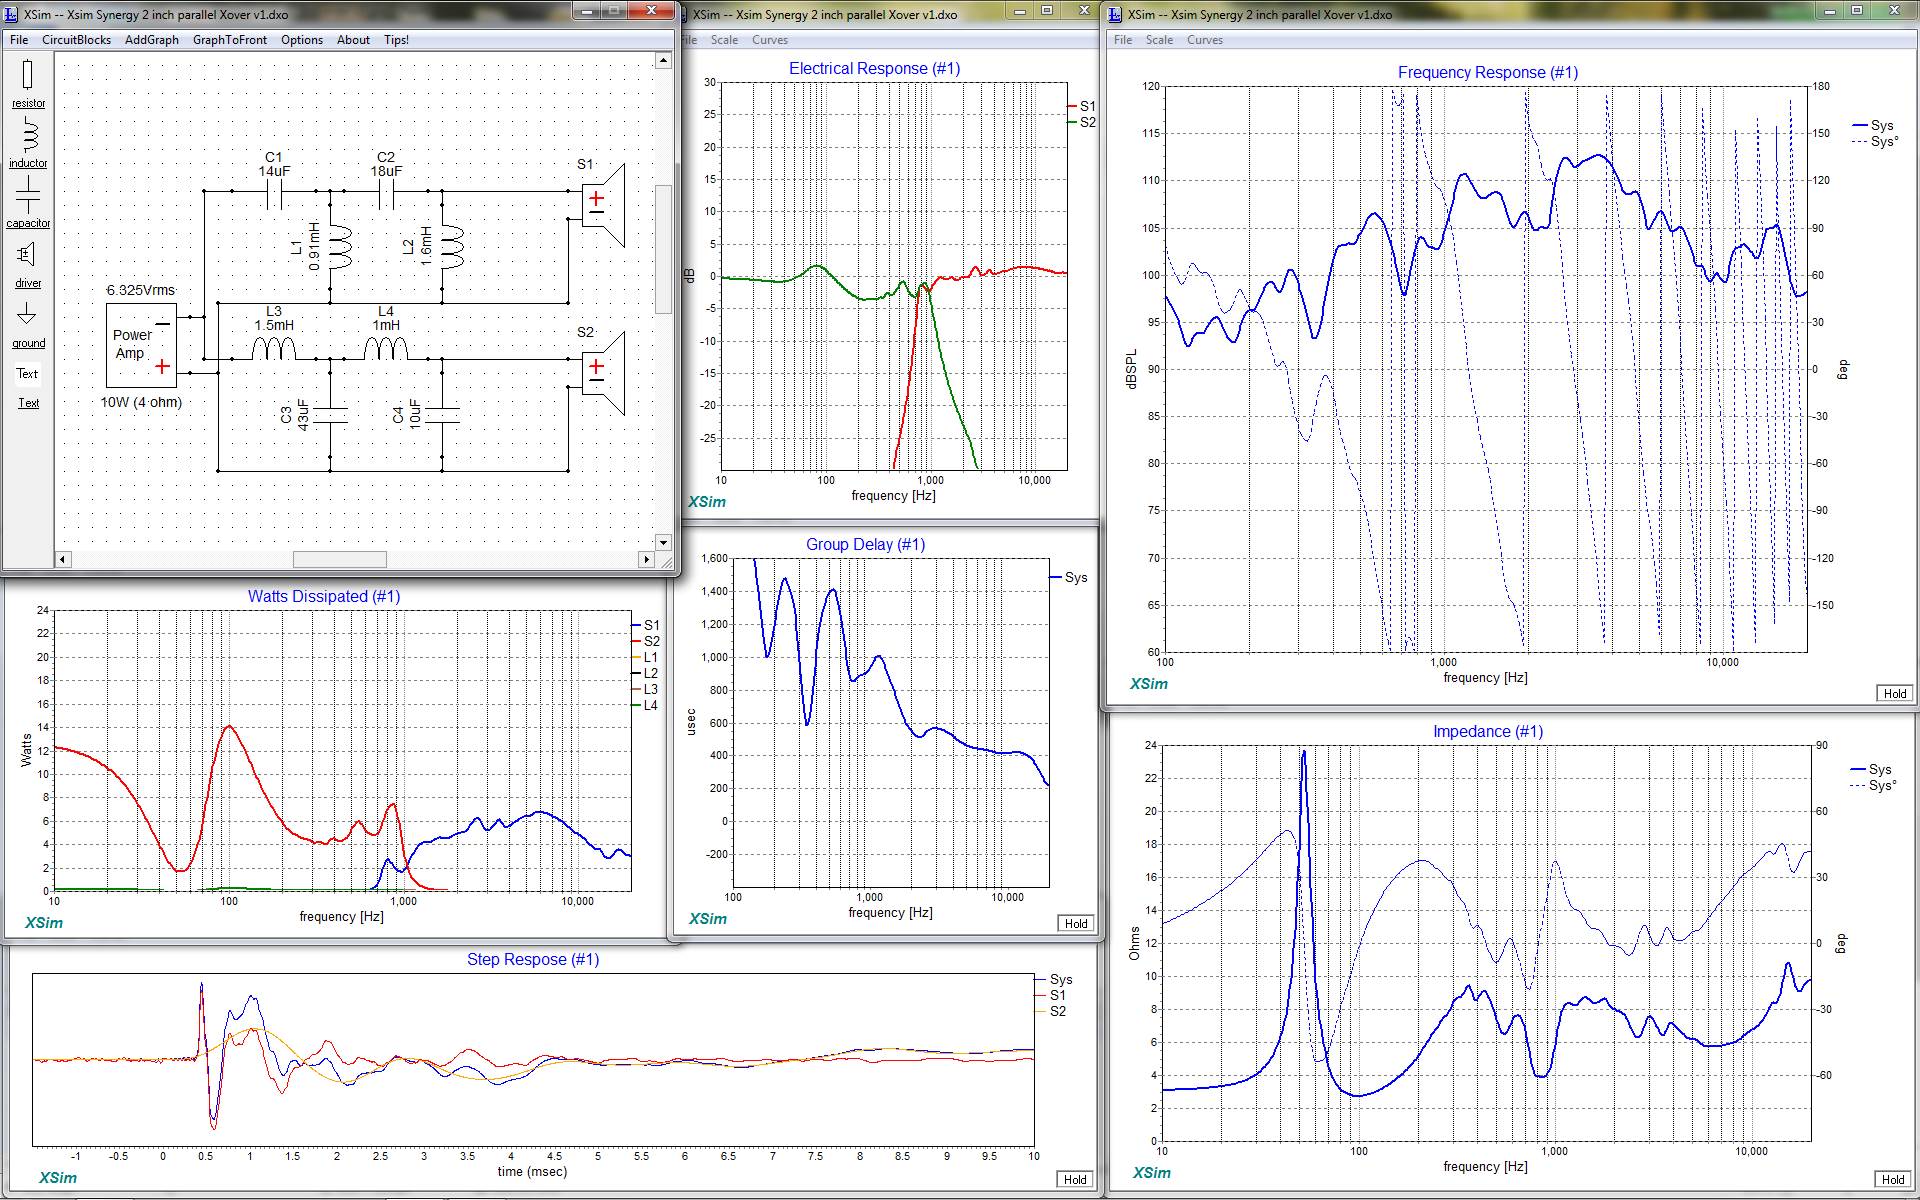Open the Options menu

point(302,40)
